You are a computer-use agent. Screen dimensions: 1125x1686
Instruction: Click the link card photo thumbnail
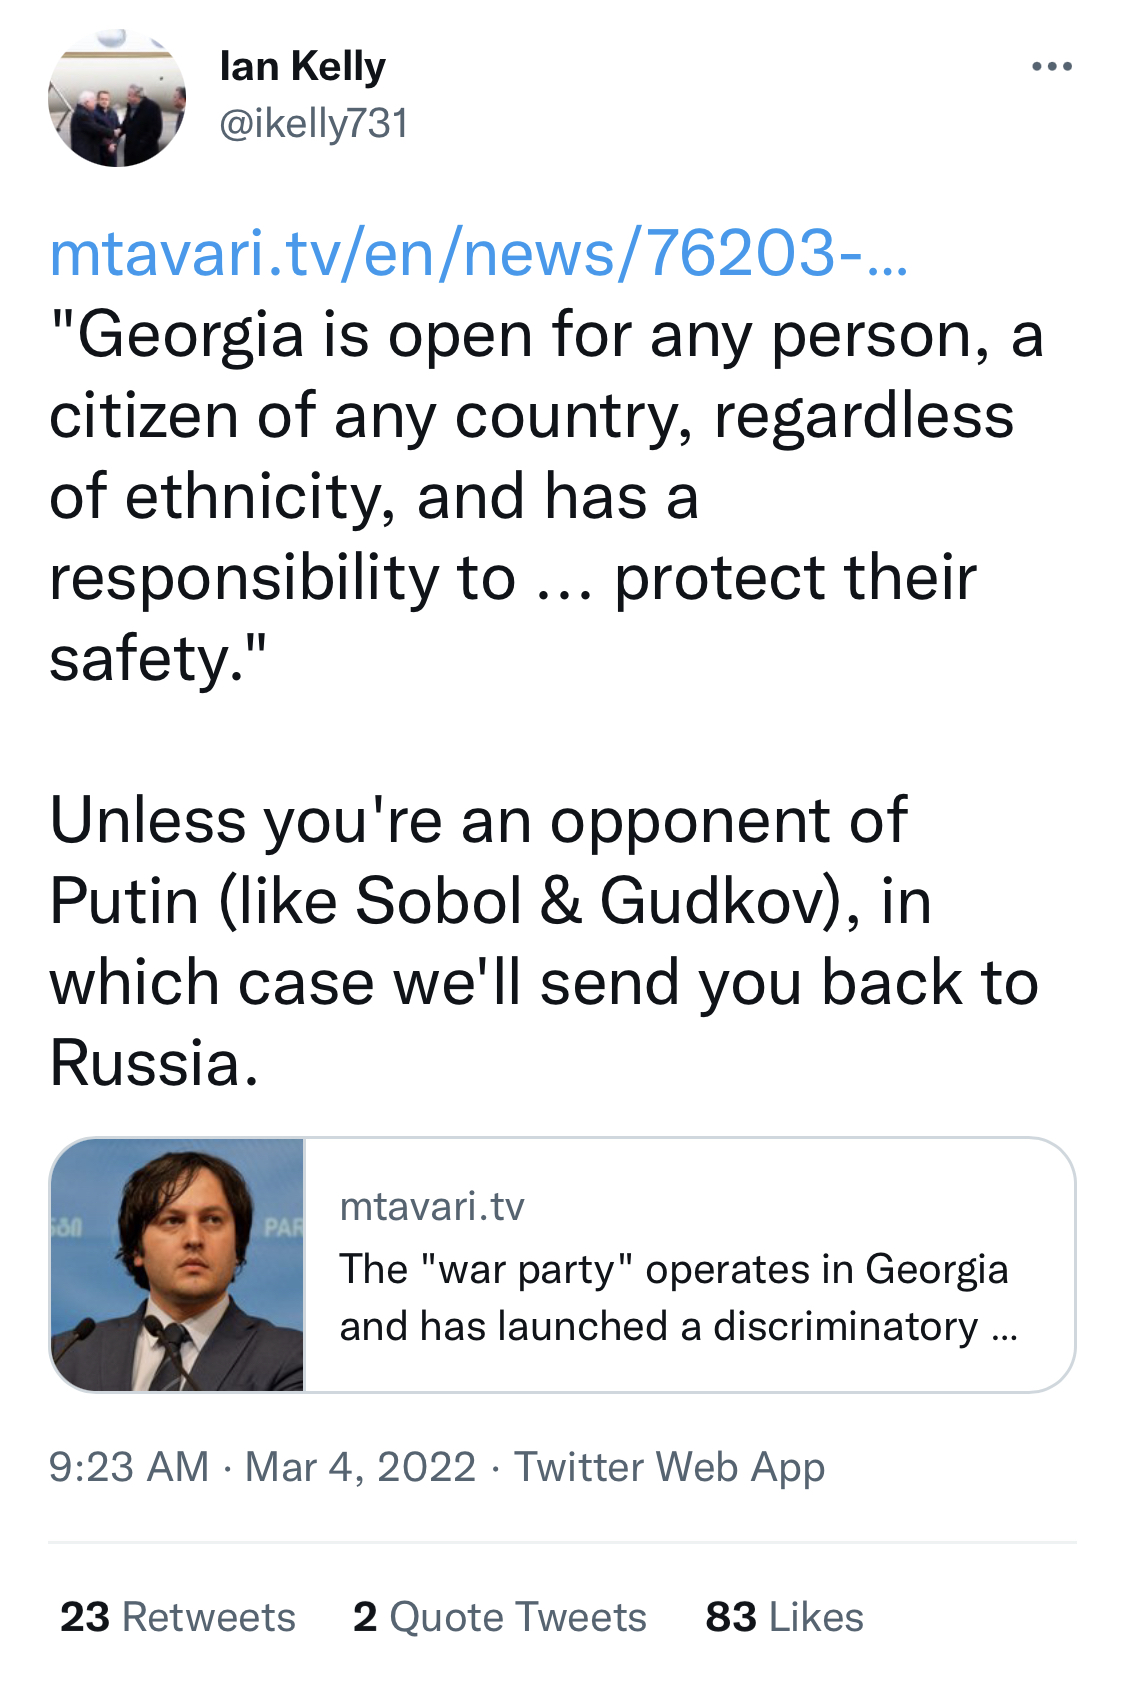pyautogui.click(x=177, y=1264)
